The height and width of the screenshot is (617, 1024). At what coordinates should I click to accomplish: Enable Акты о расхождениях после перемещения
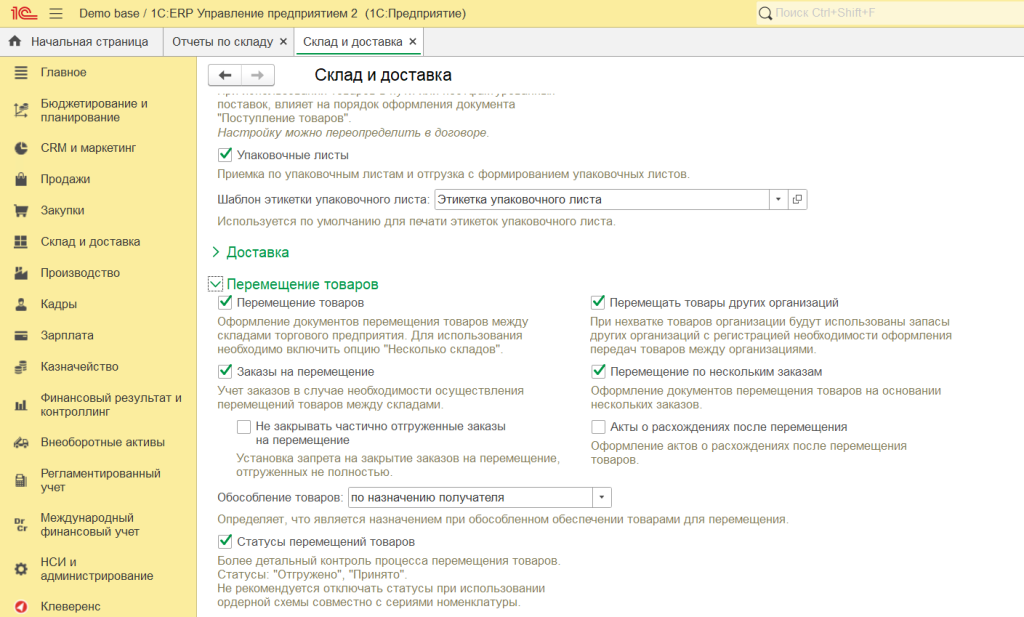pyautogui.click(x=598, y=427)
